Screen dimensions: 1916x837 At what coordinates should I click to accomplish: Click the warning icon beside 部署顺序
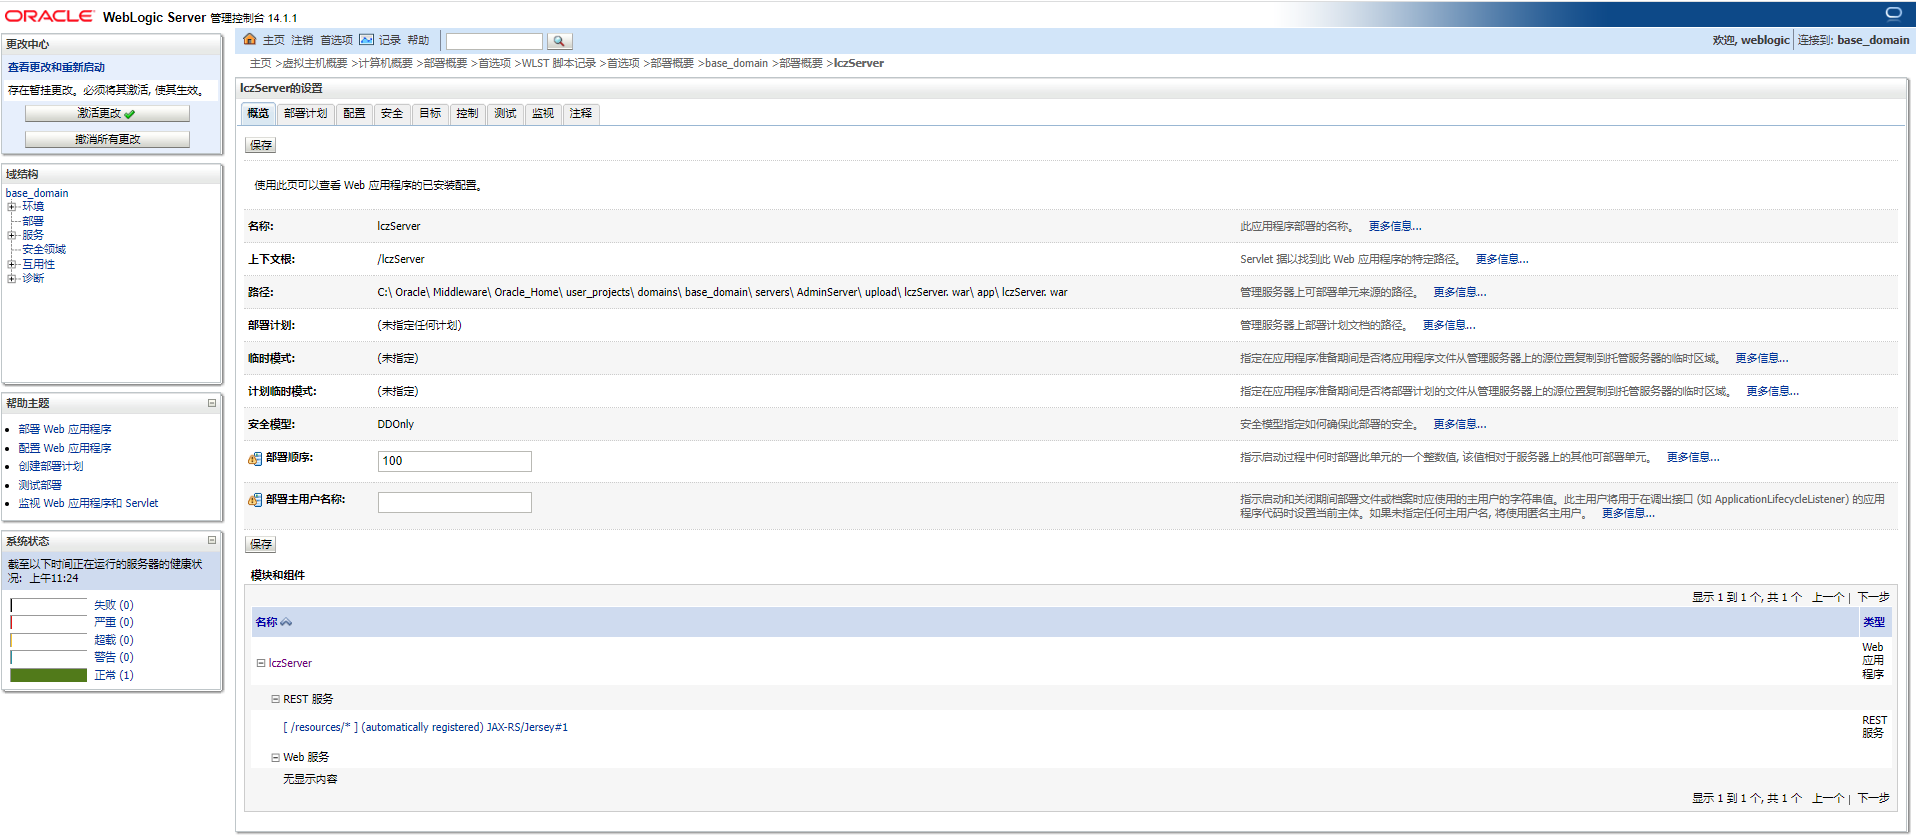[255, 459]
